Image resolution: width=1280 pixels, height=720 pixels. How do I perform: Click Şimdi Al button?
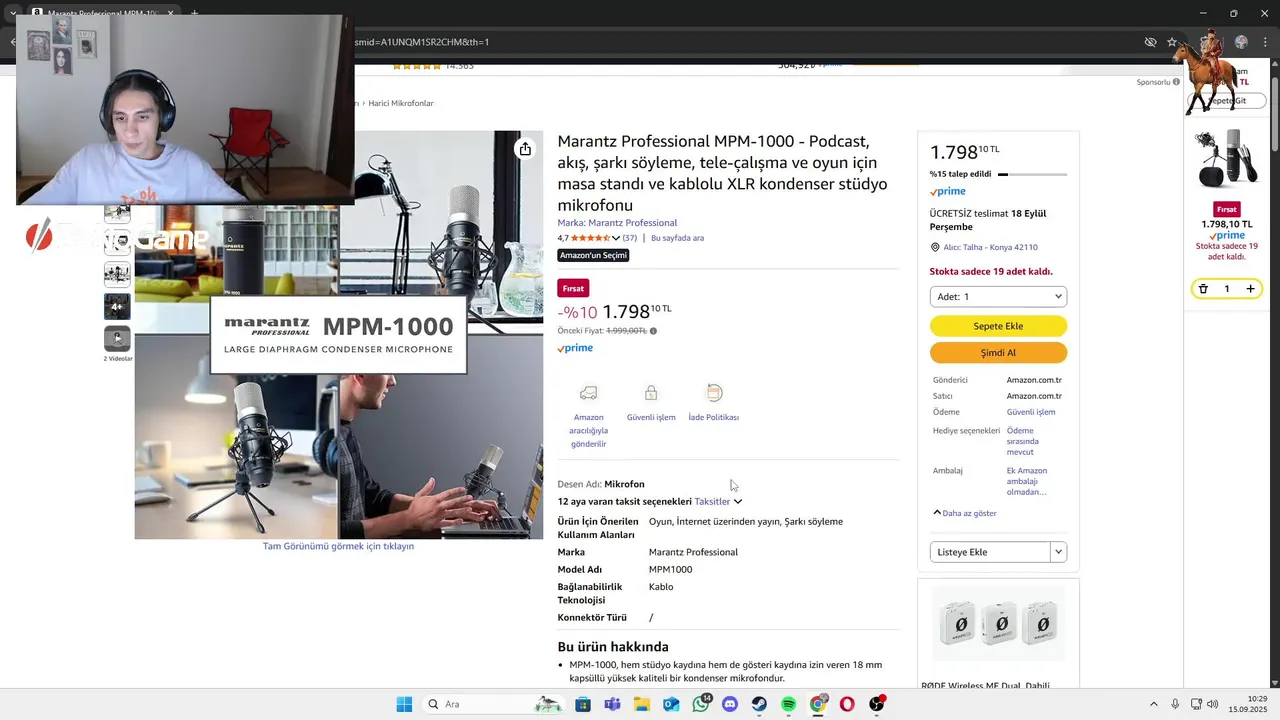pos(998,353)
